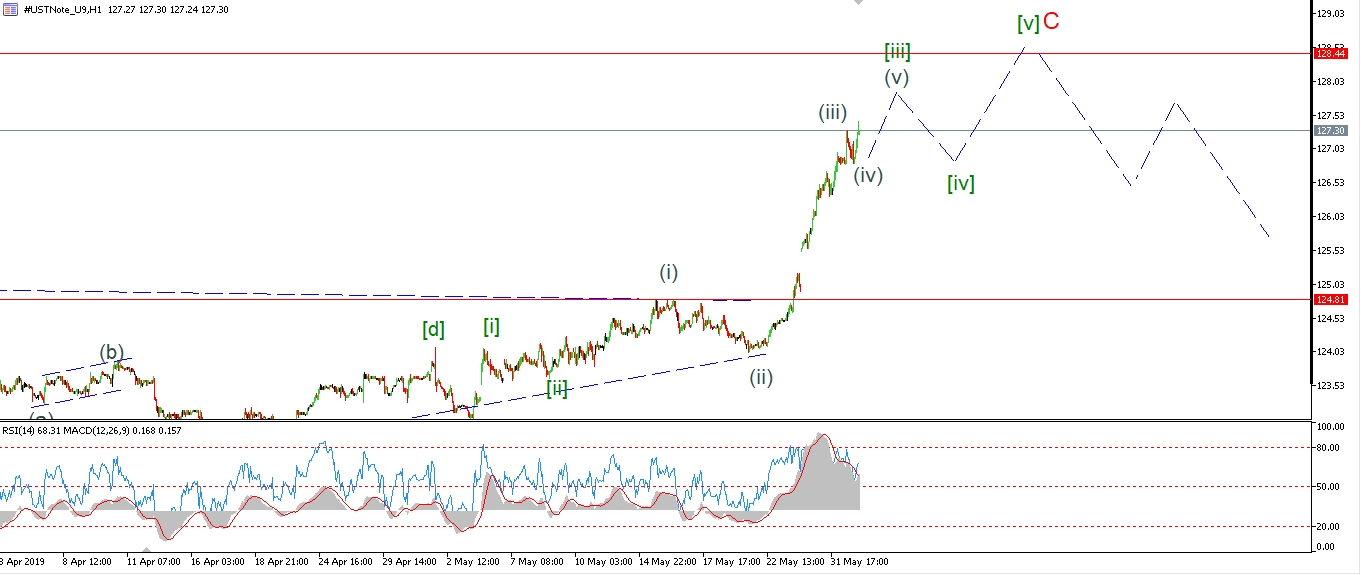Select the green [iii] wave label
1361x575 pixels.
point(897,52)
